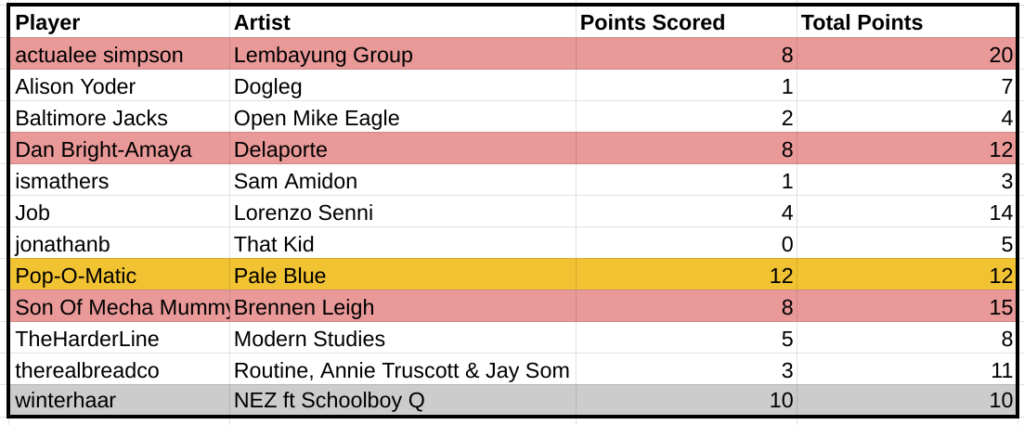This screenshot has width=1024, height=425.
Task: Select the Lorenzo Senni cell
Action: [x=303, y=213]
